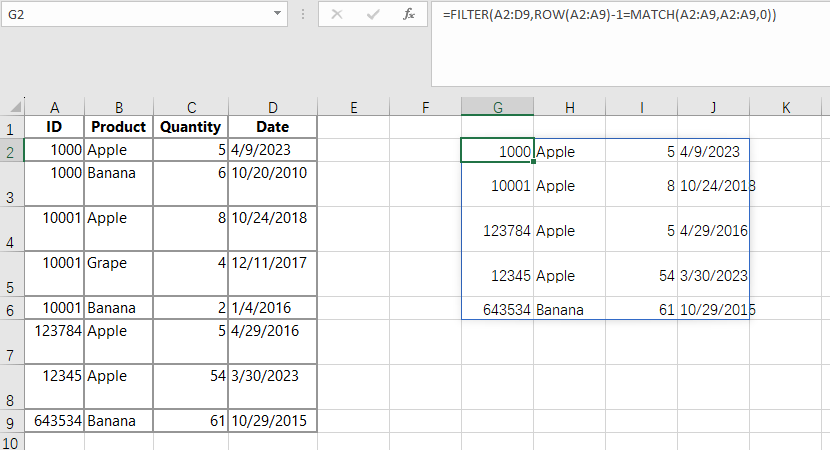Screen dimensions: 830x450
Task: Click inside the Name Box showing G2
Action: pyautogui.click(x=137, y=14)
